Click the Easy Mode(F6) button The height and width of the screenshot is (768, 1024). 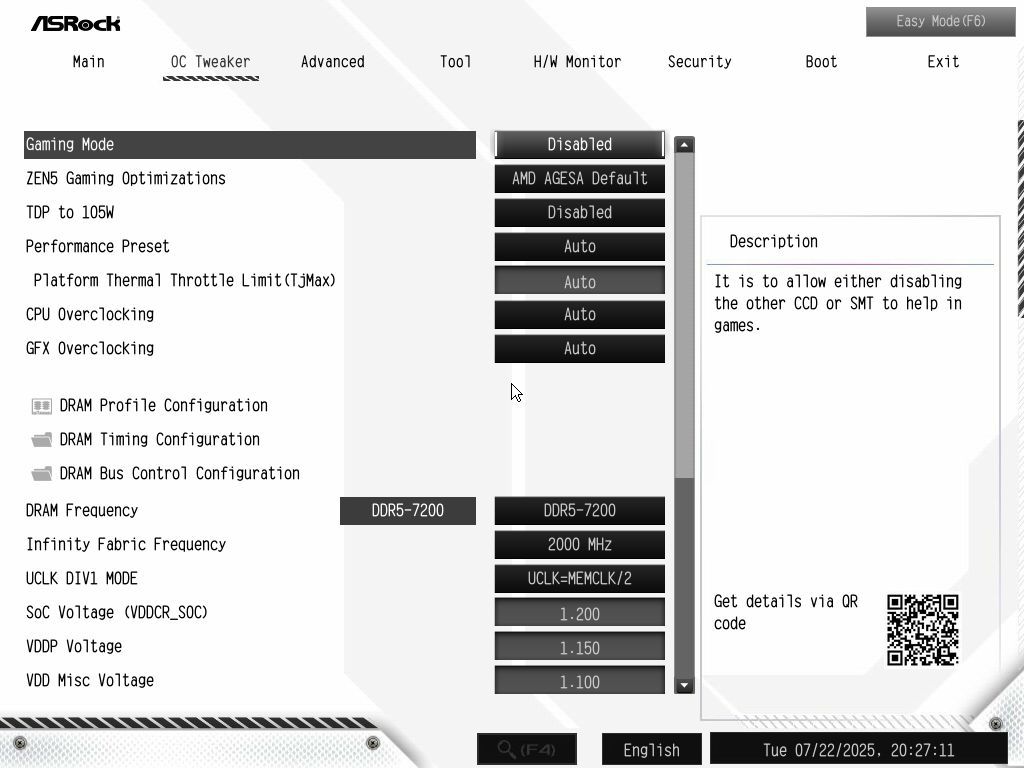pyautogui.click(x=940, y=22)
